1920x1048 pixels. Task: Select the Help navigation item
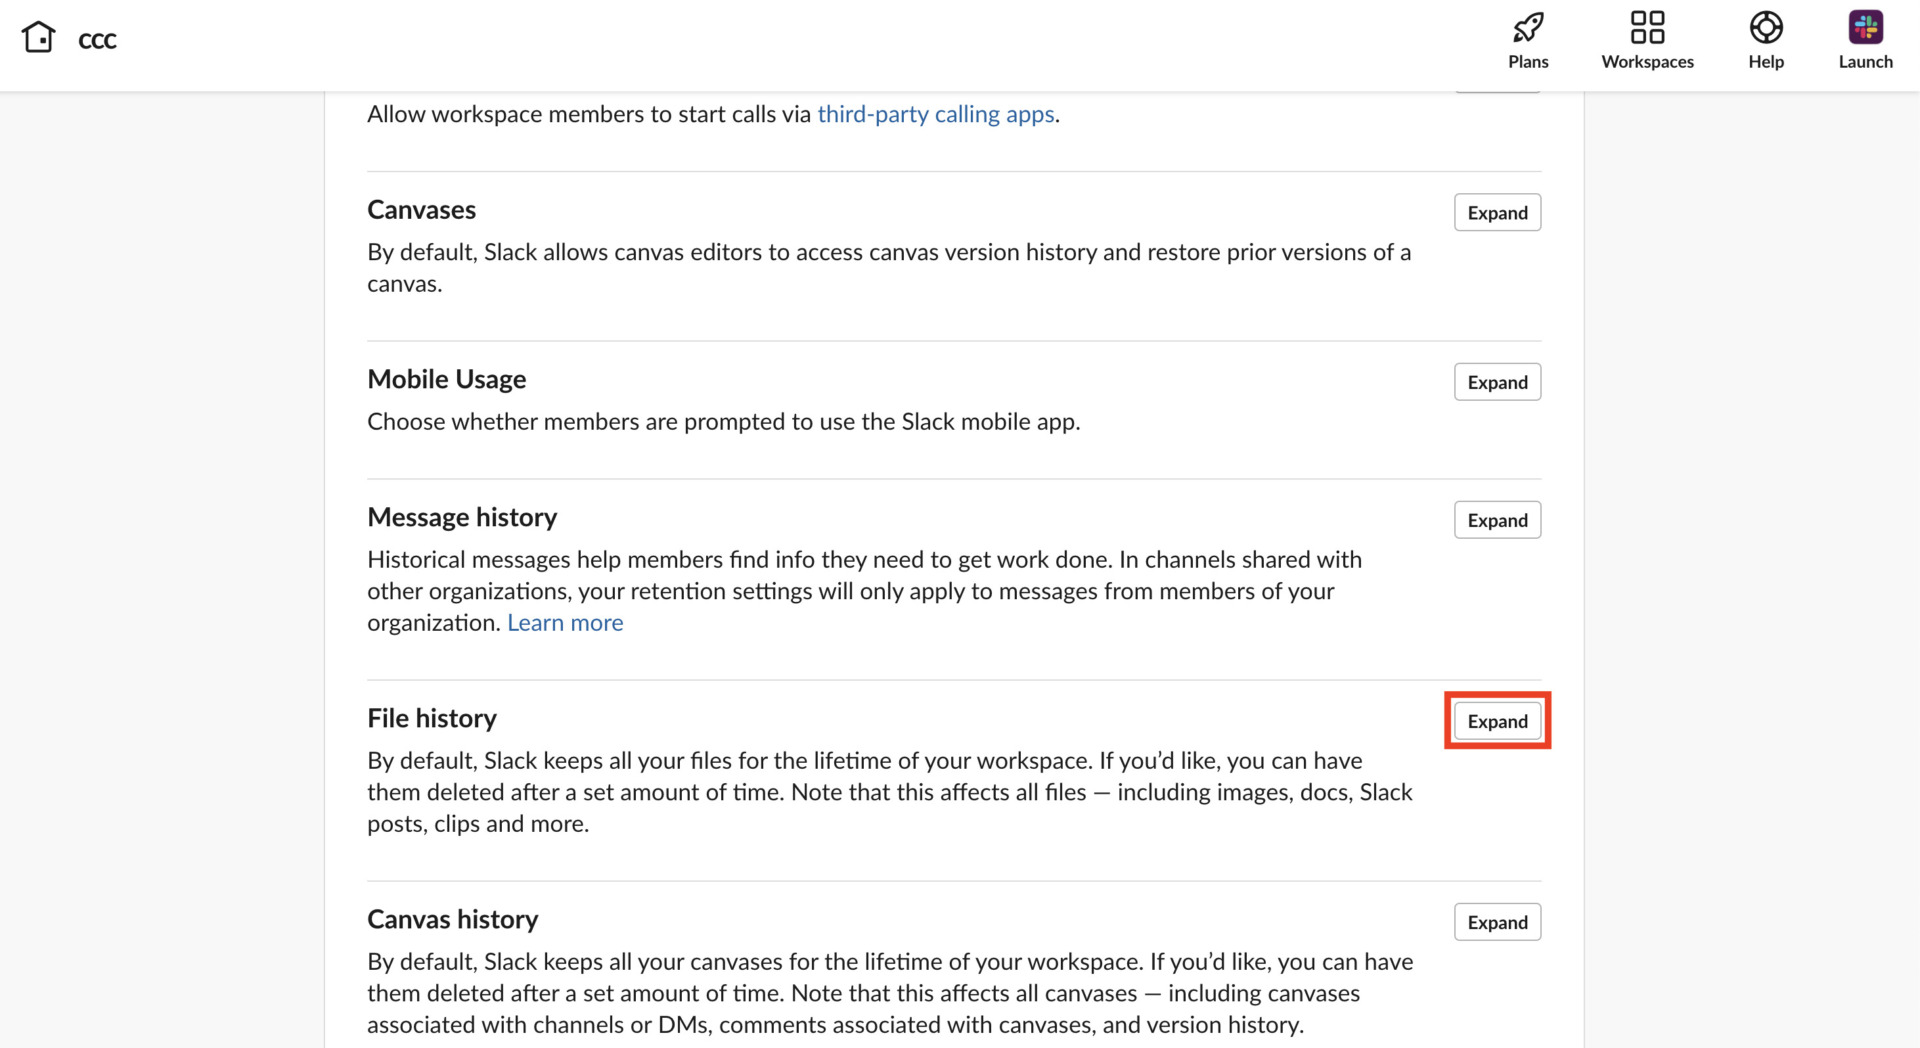[x=1766, y=61]
